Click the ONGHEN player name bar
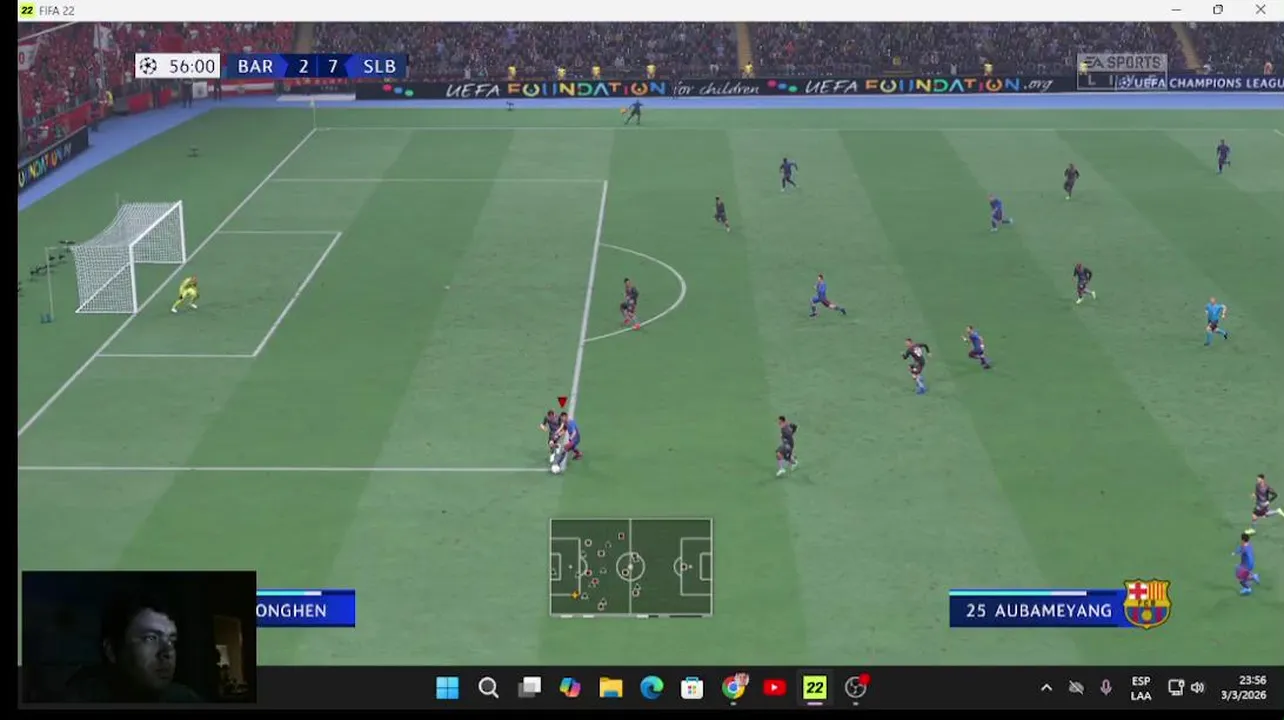The height and width of the screenshot is (720, 1284). tap(305, 610)
